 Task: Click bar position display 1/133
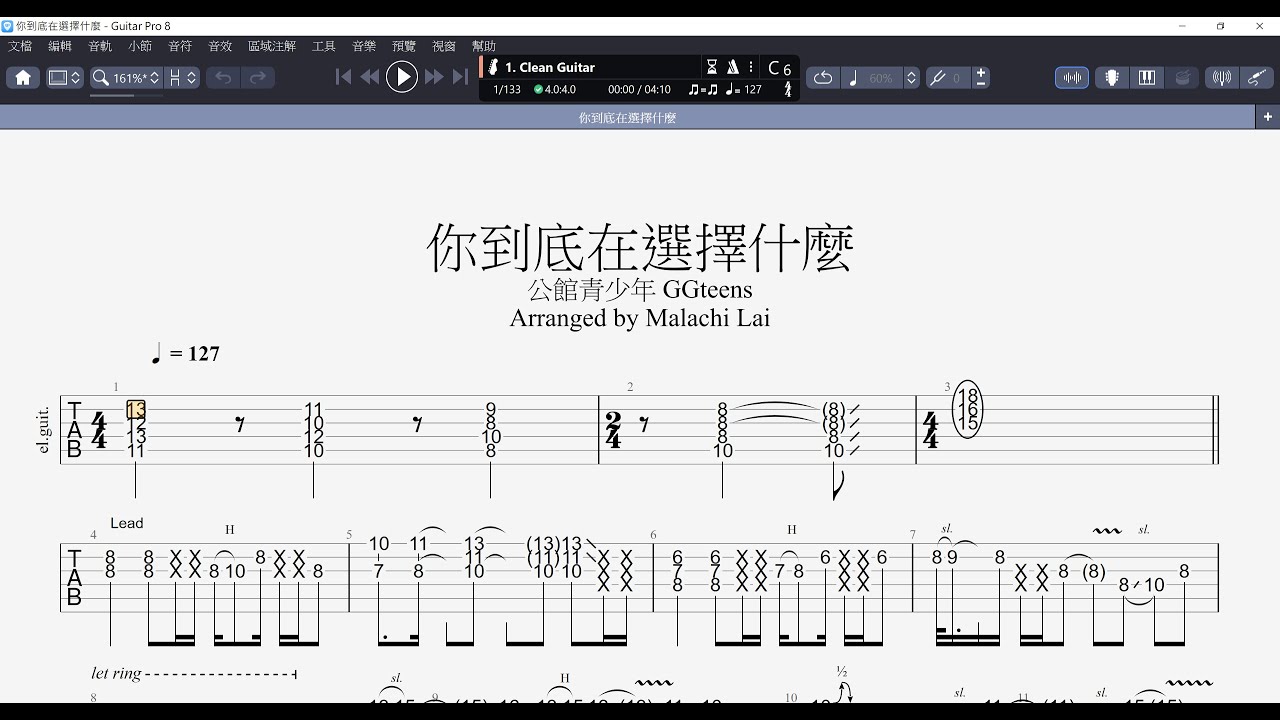pyautogui.click(x=507, y=89)
